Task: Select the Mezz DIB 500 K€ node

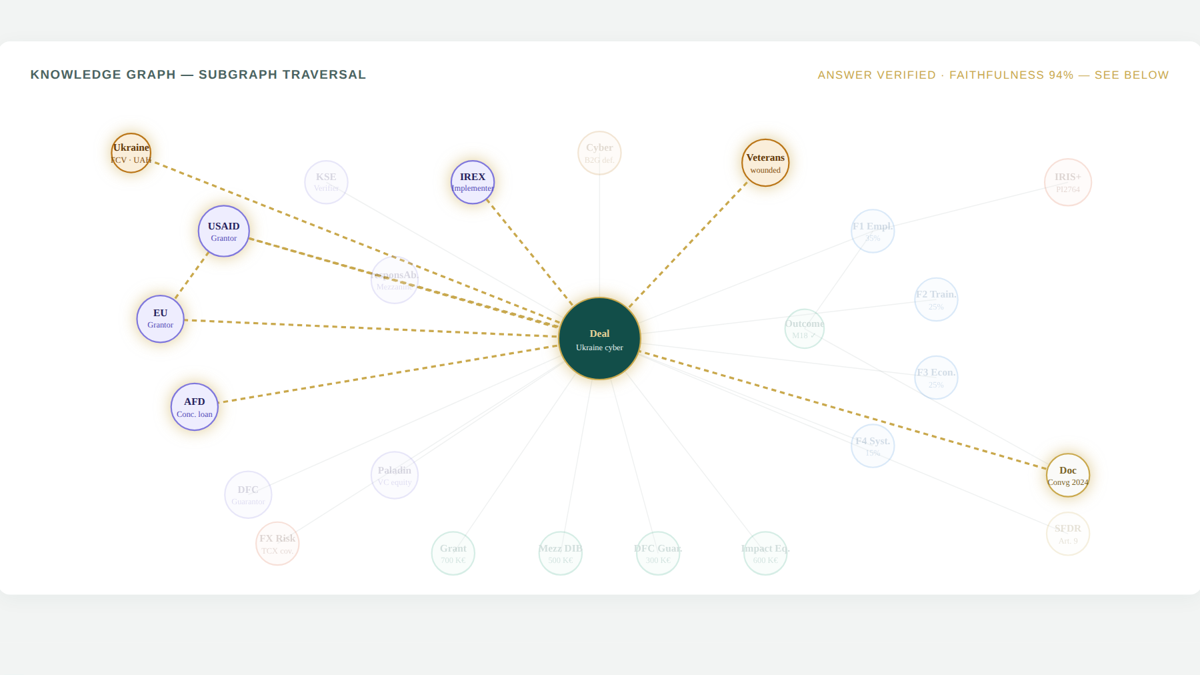Action: click(x=560, y=553)
